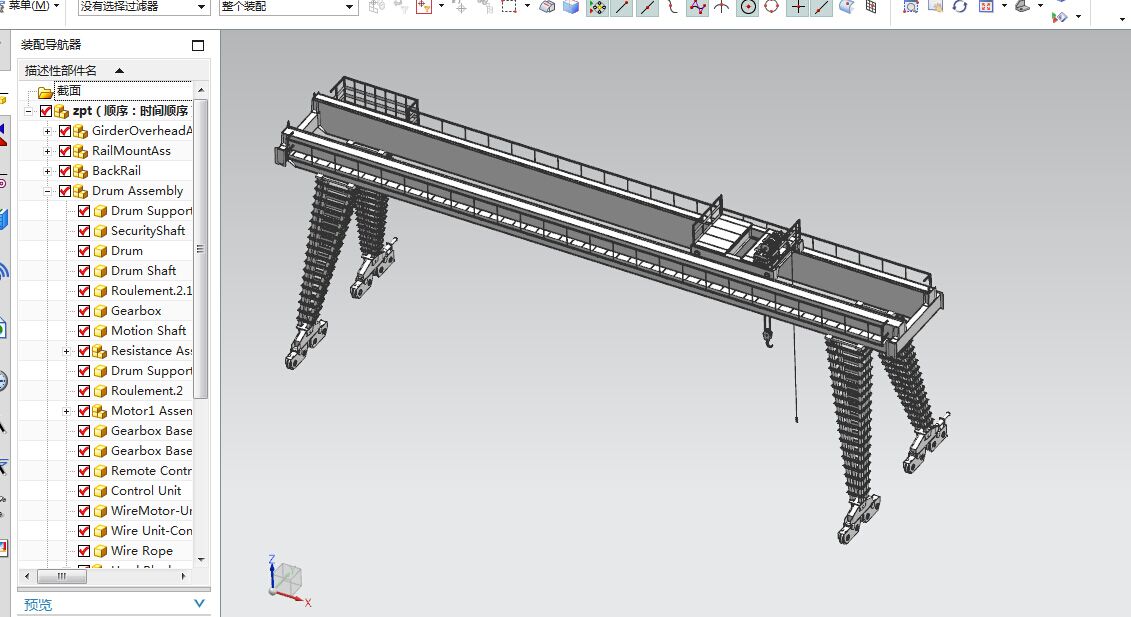The width and height of the screenshot is (1131, 617).
Task: Collapse the Drum Assembly tree node
Action: tap(47, 191)
